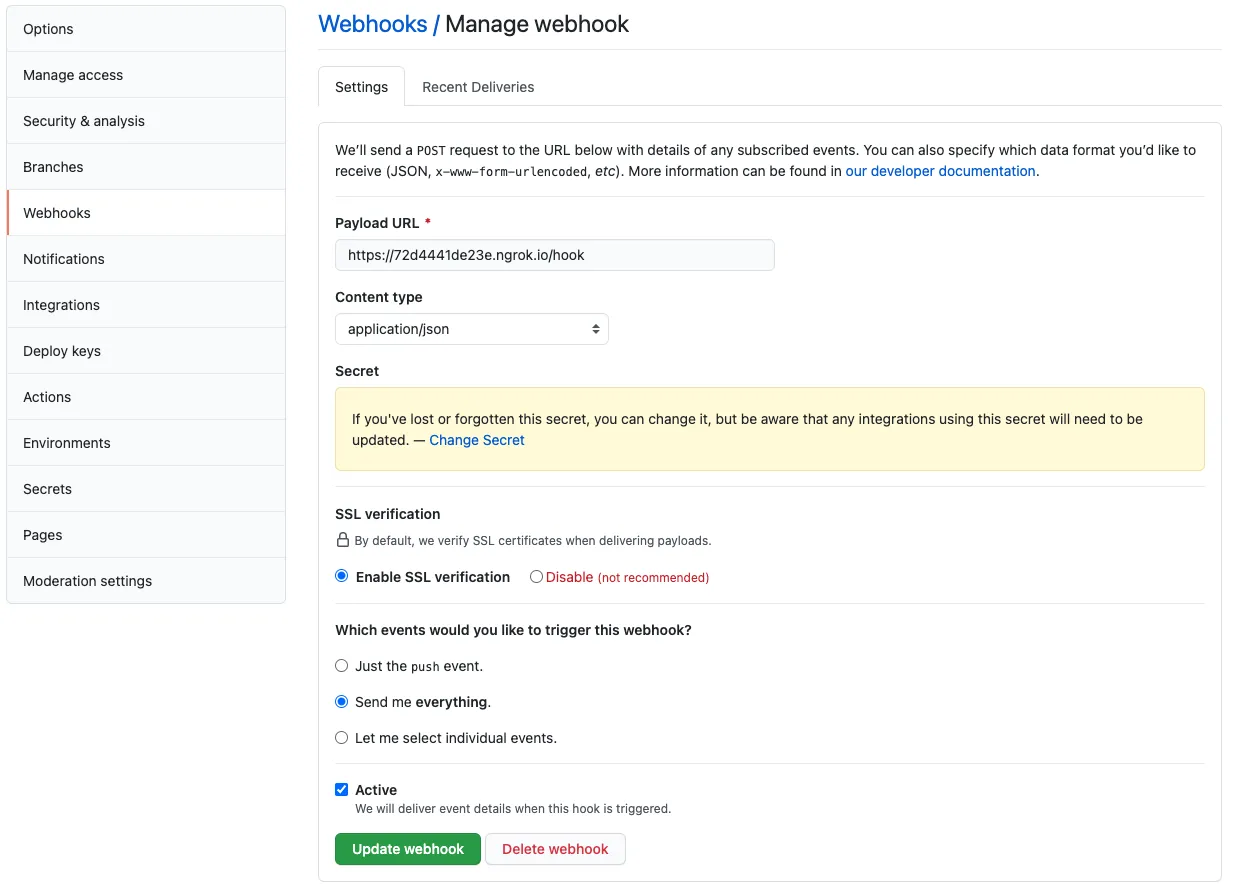Open Moderation settings

coord(146,581)
